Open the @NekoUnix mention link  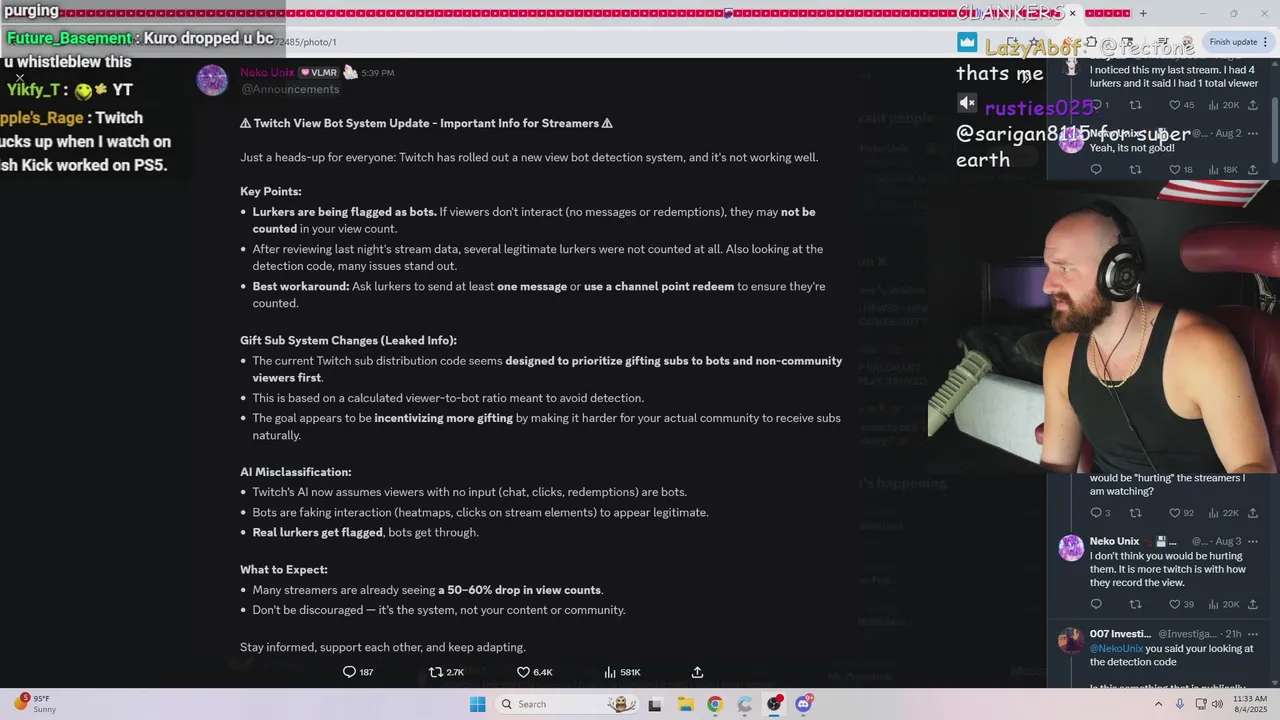[x=1117, y=648]
